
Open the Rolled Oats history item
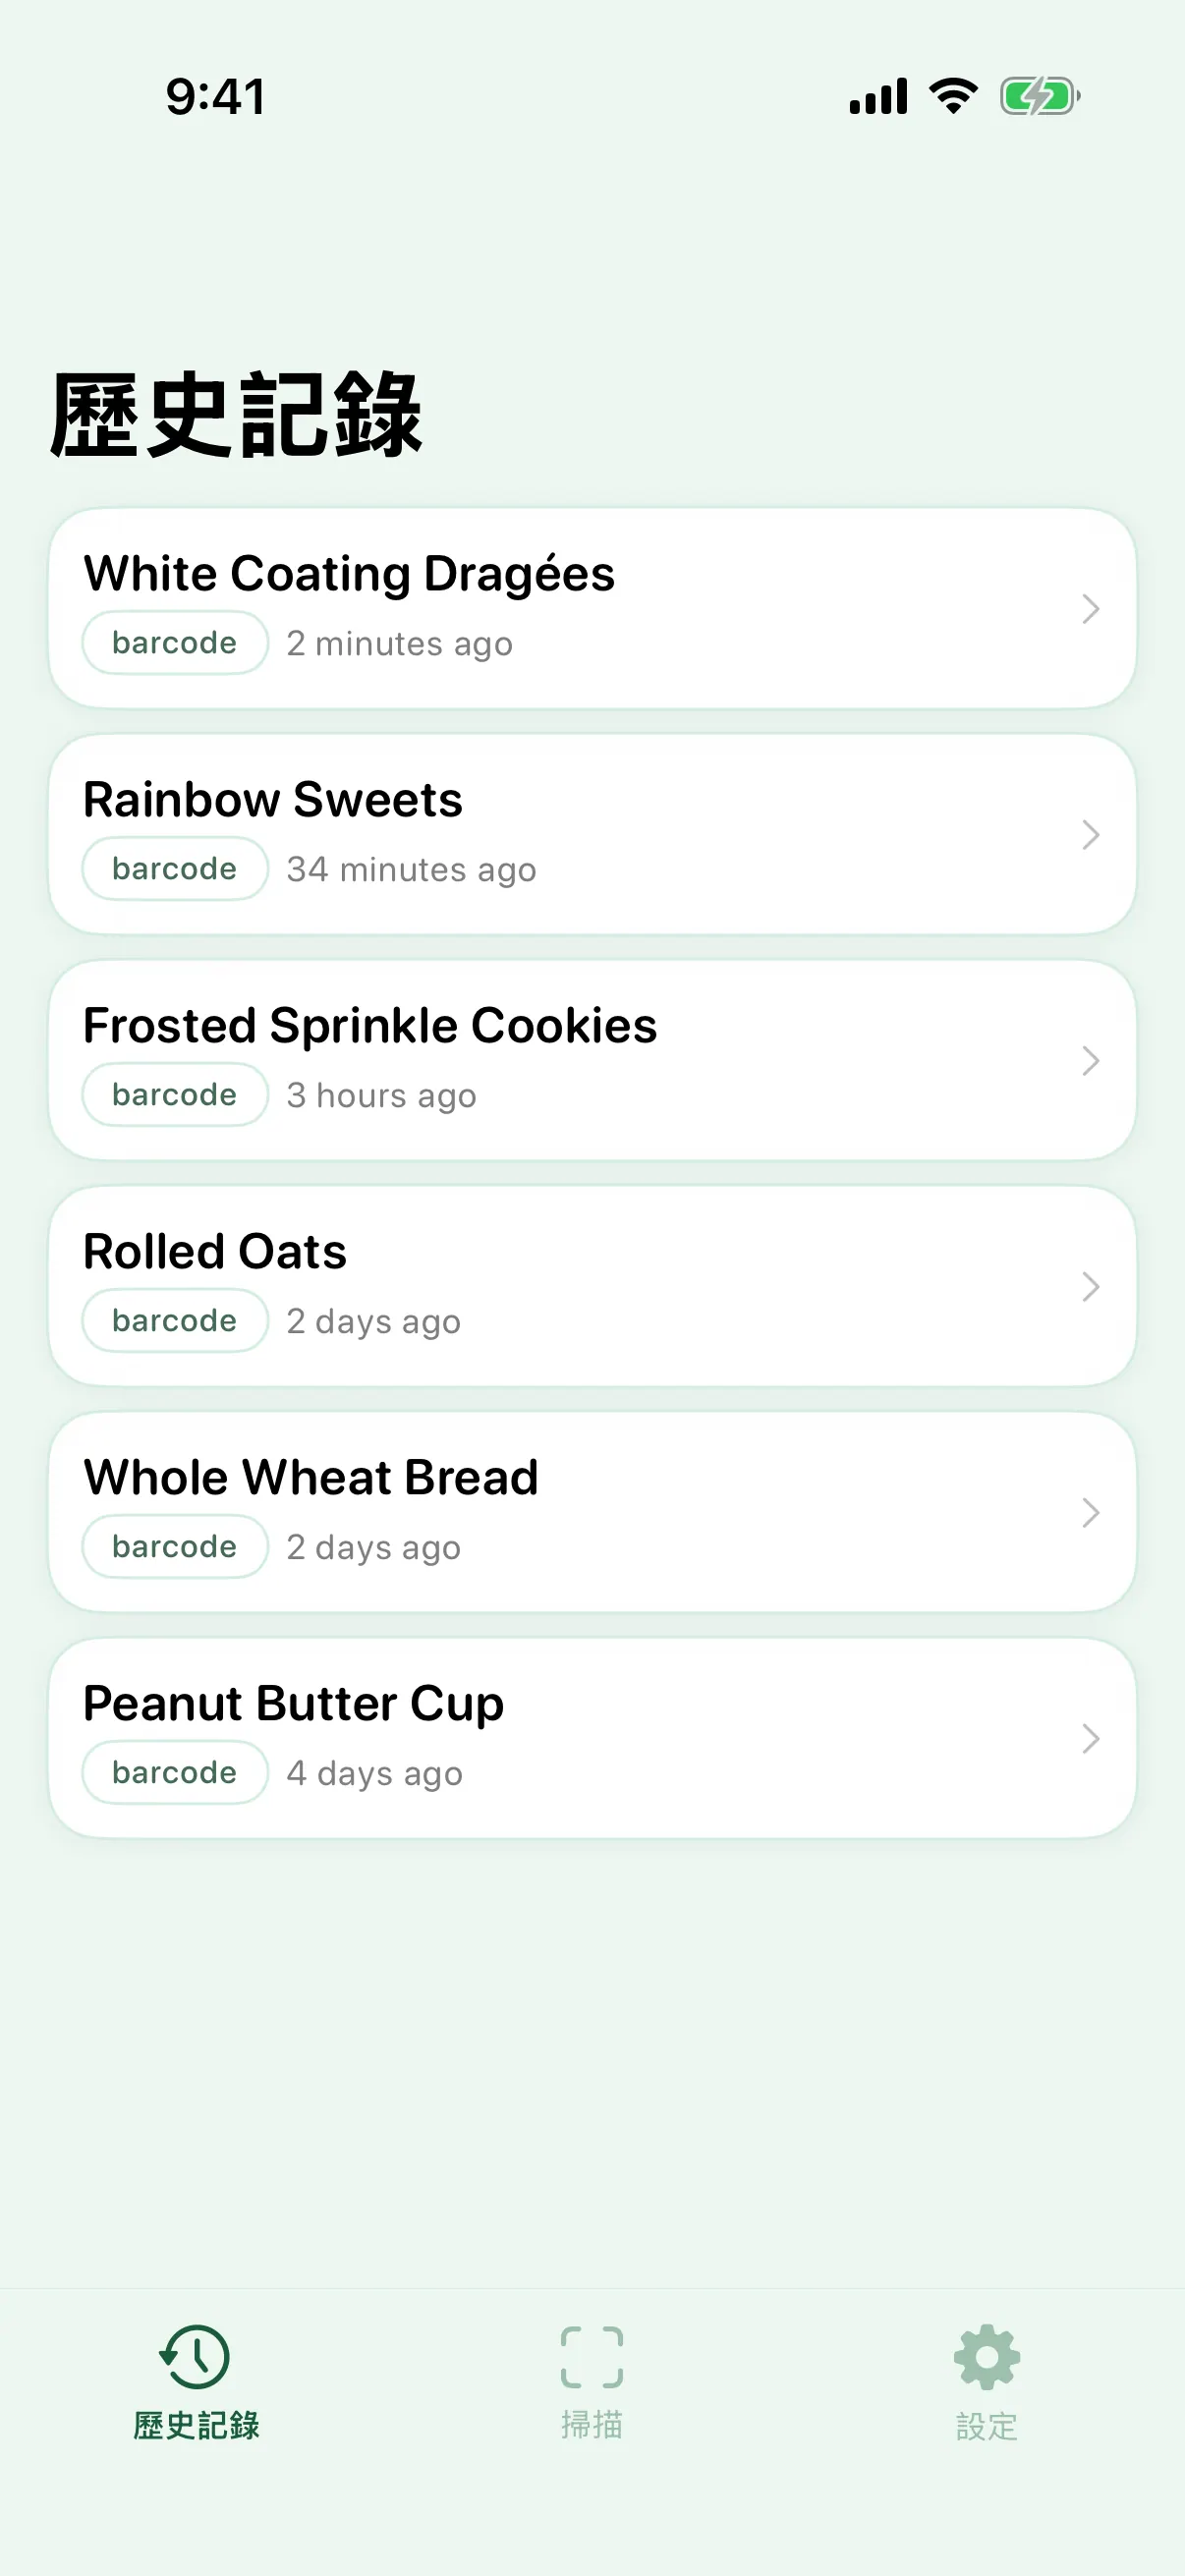pos(592,1286)
